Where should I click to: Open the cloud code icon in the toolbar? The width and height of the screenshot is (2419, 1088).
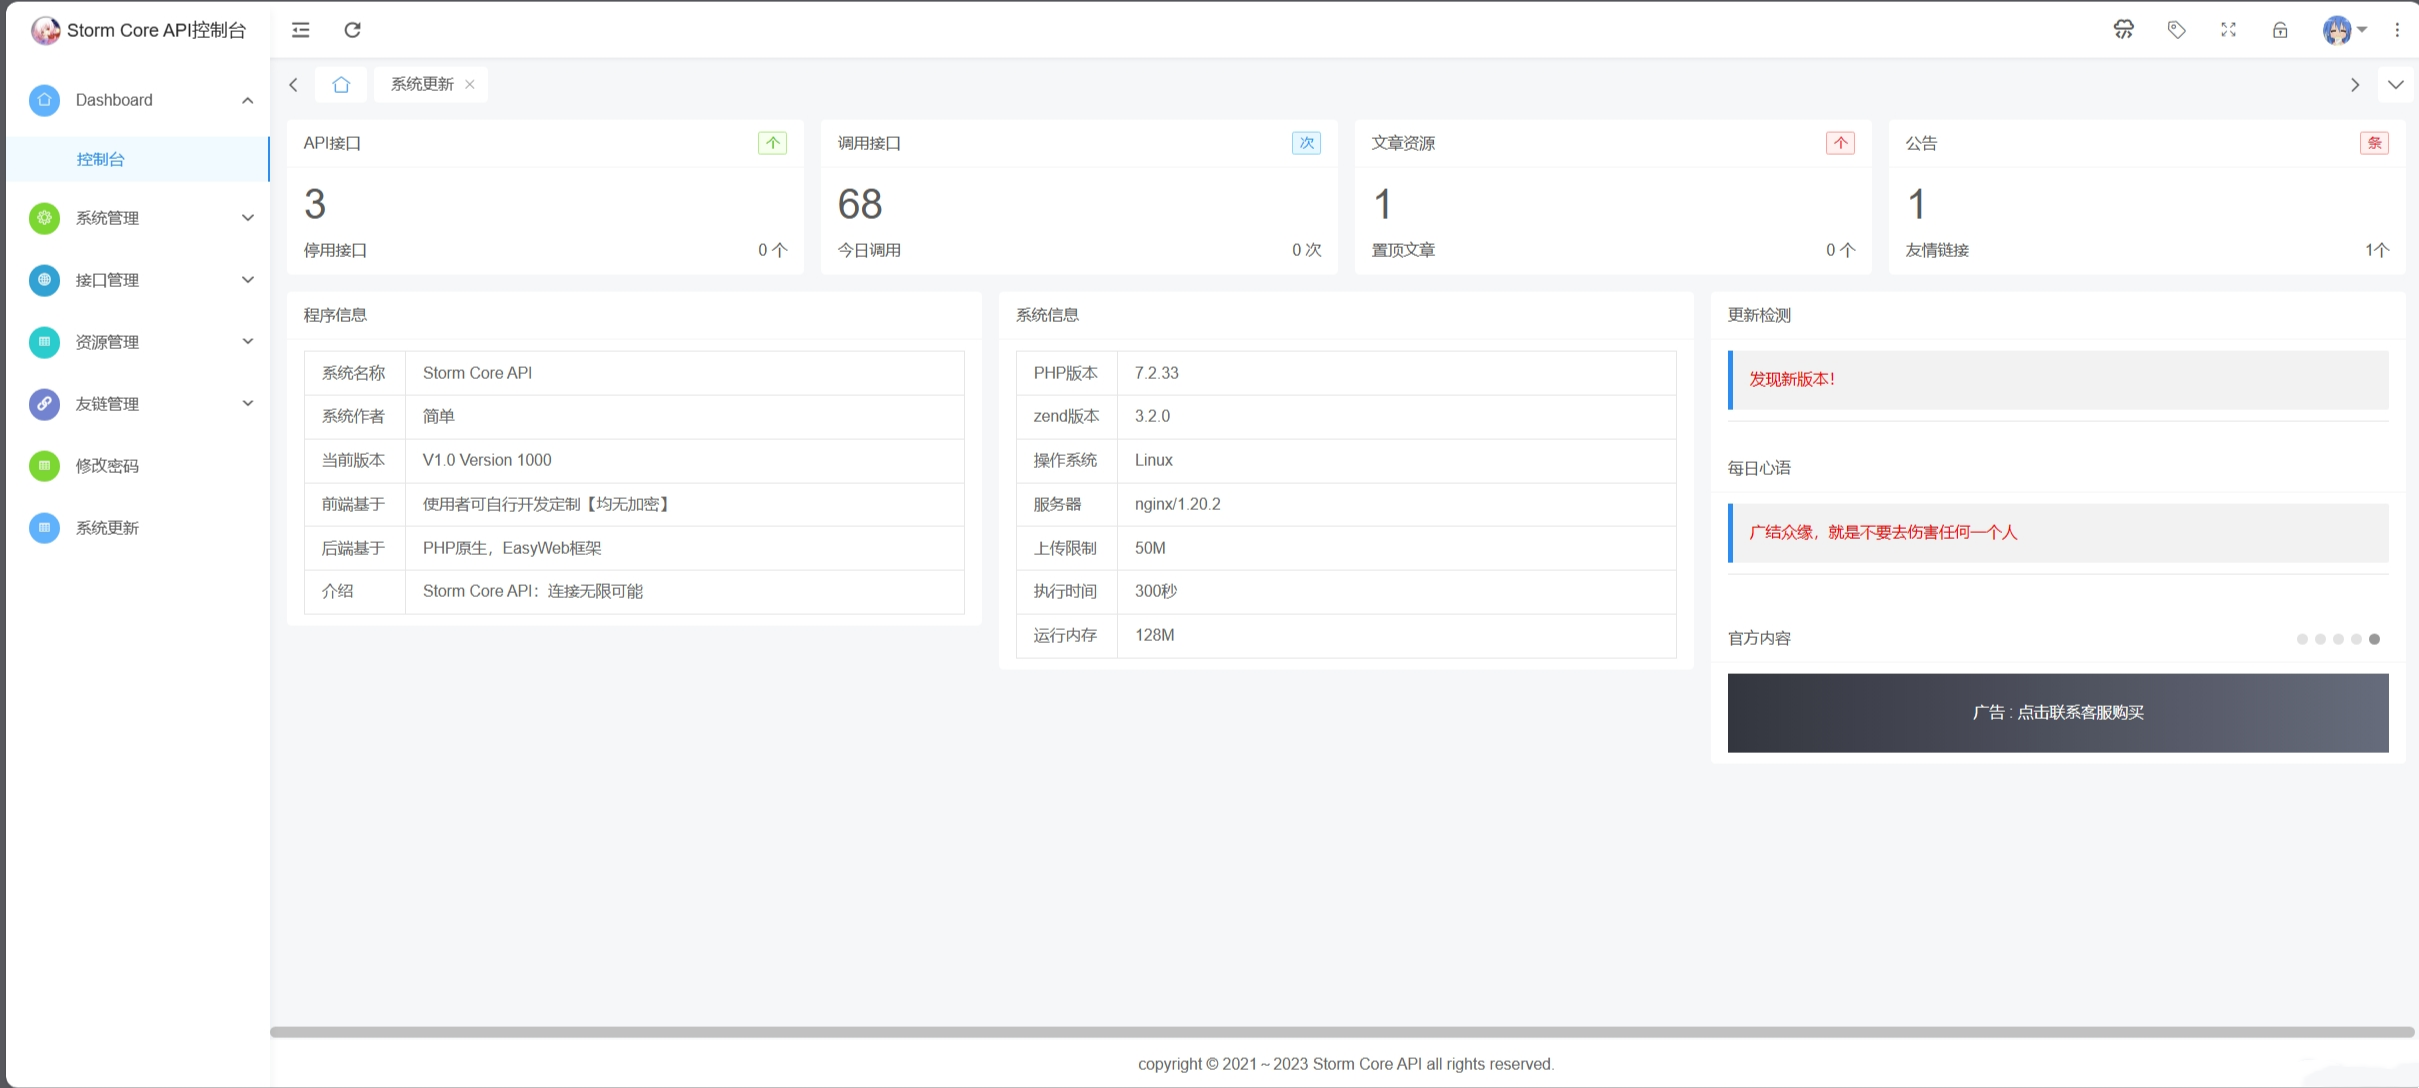tap(2124, 30)
